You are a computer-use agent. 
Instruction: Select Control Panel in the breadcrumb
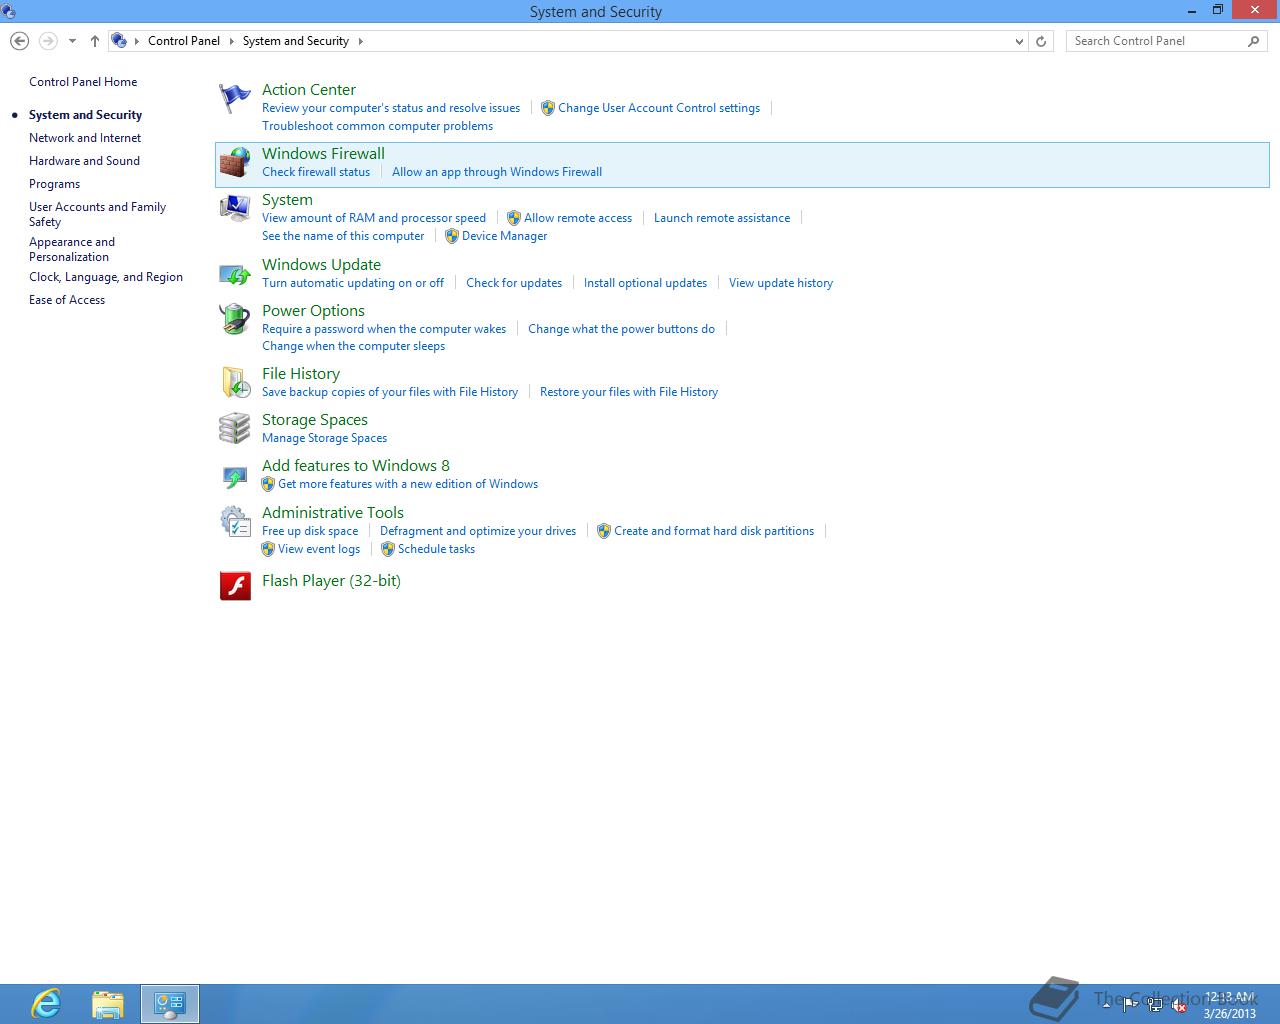click(184, 41)
